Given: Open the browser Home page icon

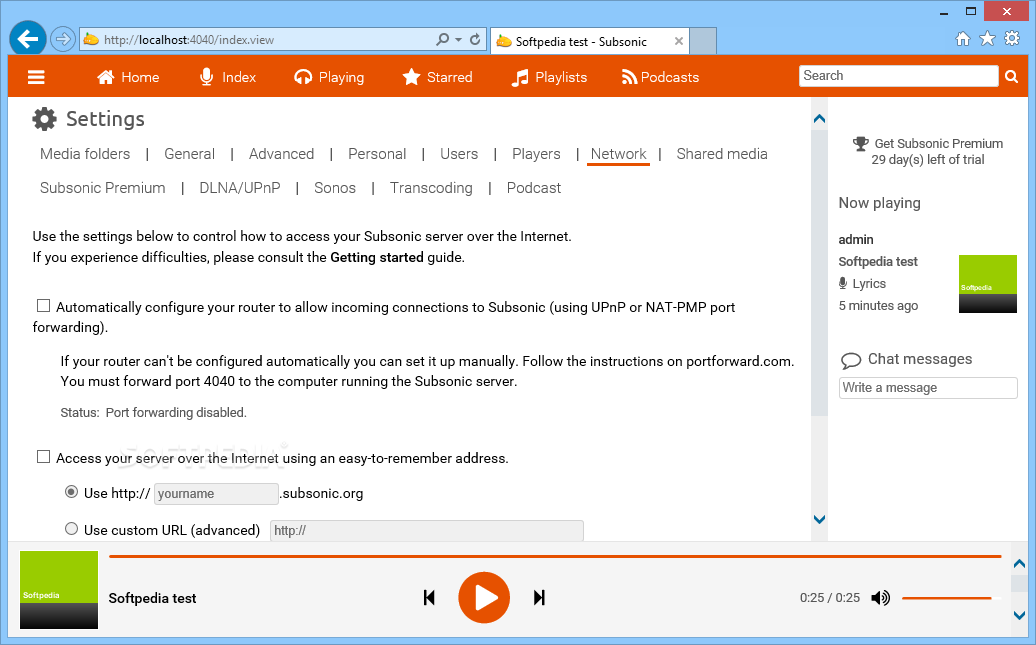Looking at the screenshot, I should [x=963, y=39].
